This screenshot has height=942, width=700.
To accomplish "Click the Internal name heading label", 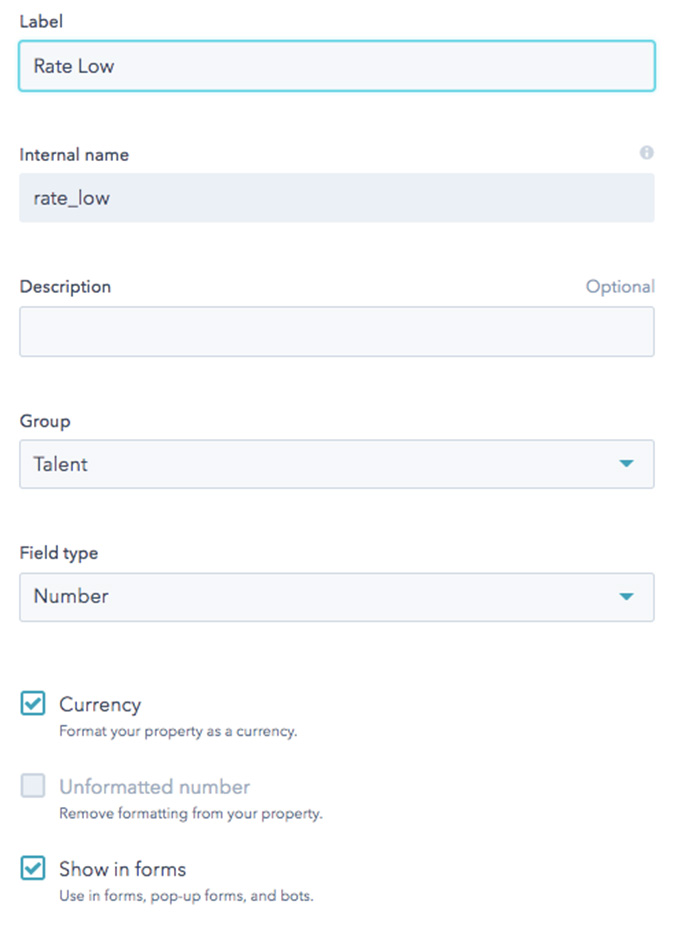I will (74, 154).
